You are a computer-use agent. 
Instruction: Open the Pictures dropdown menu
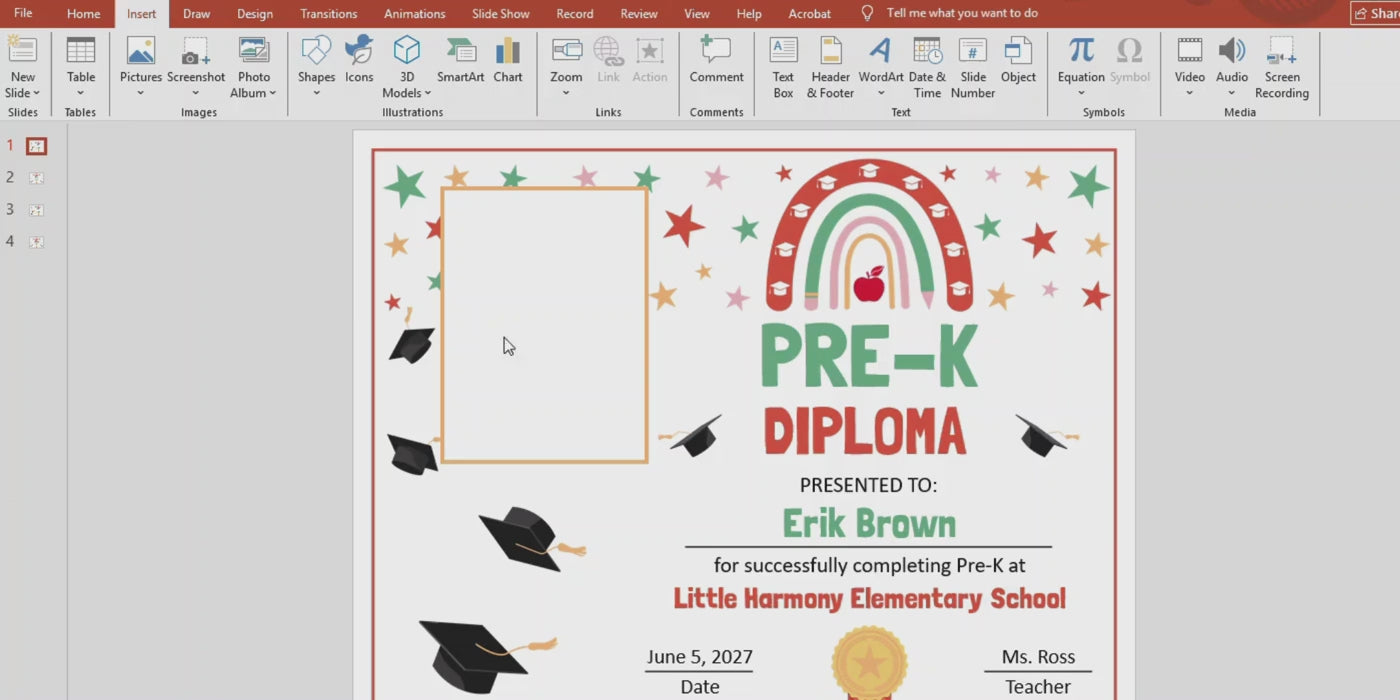pos(141,93)
